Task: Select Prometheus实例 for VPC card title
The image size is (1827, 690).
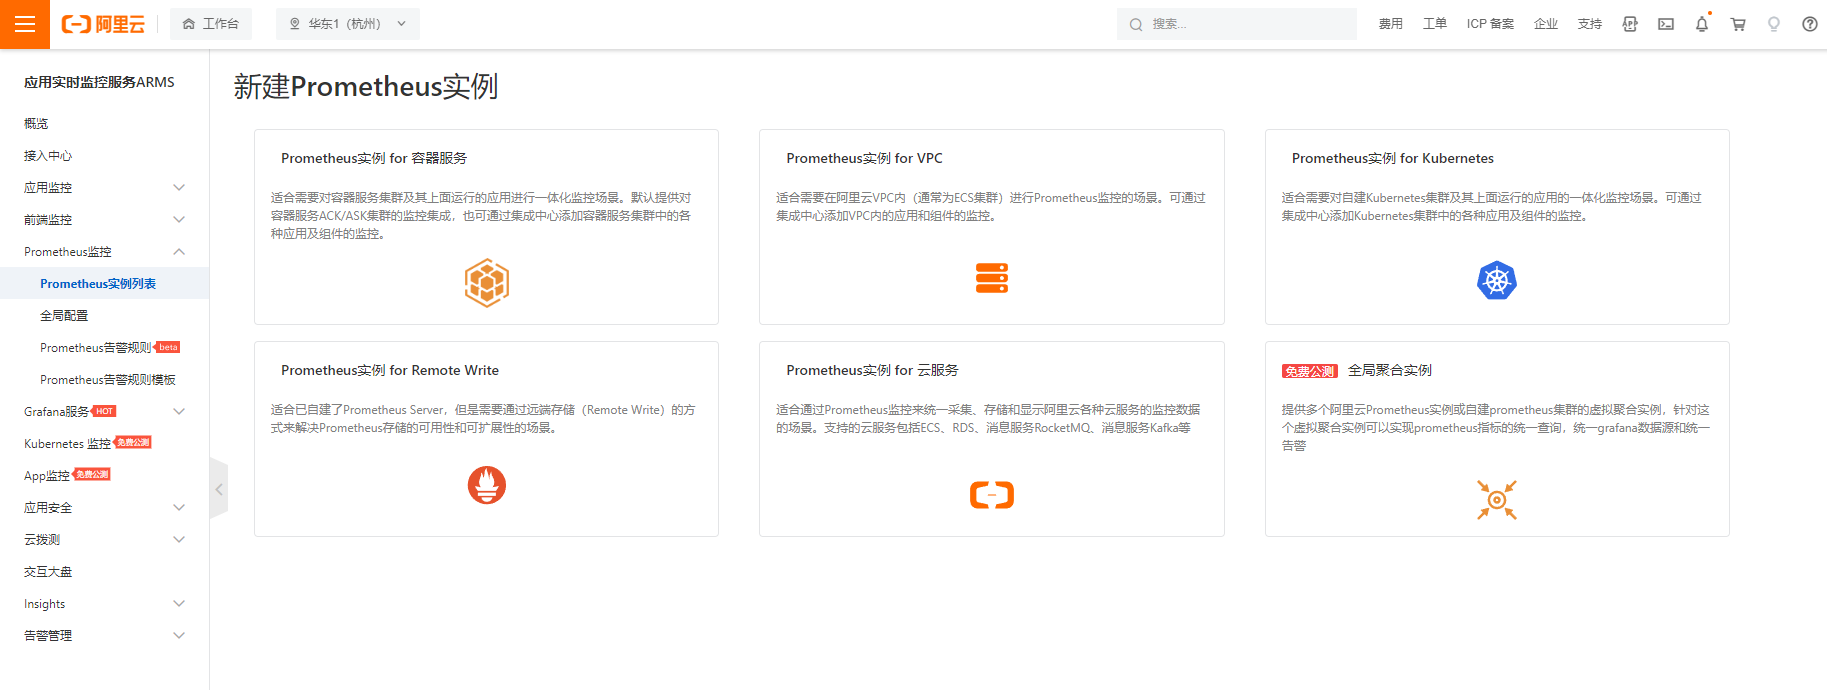Action: (864, 158)
